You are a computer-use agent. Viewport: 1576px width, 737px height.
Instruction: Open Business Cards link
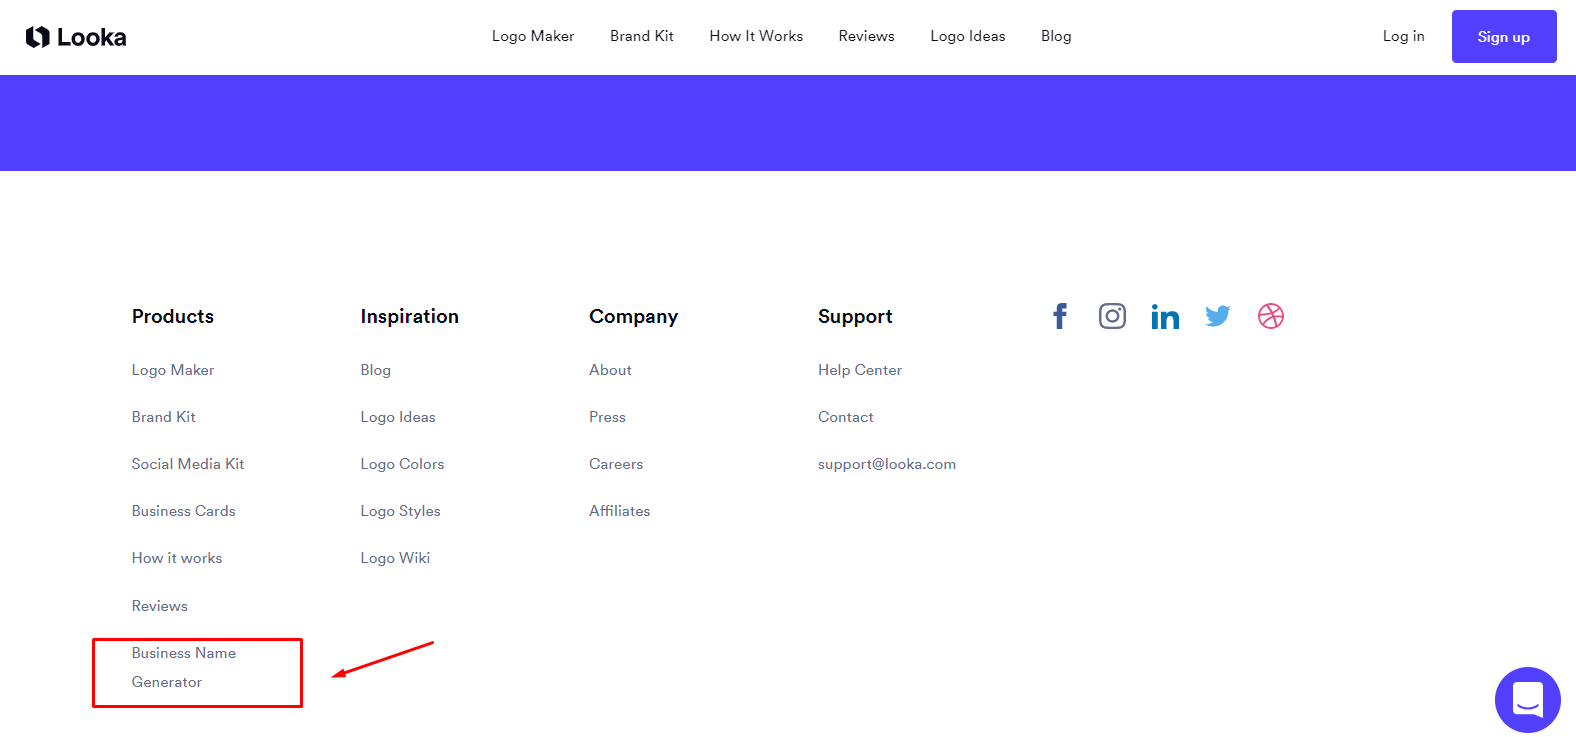pyautogui.click(x=184, y=511)
